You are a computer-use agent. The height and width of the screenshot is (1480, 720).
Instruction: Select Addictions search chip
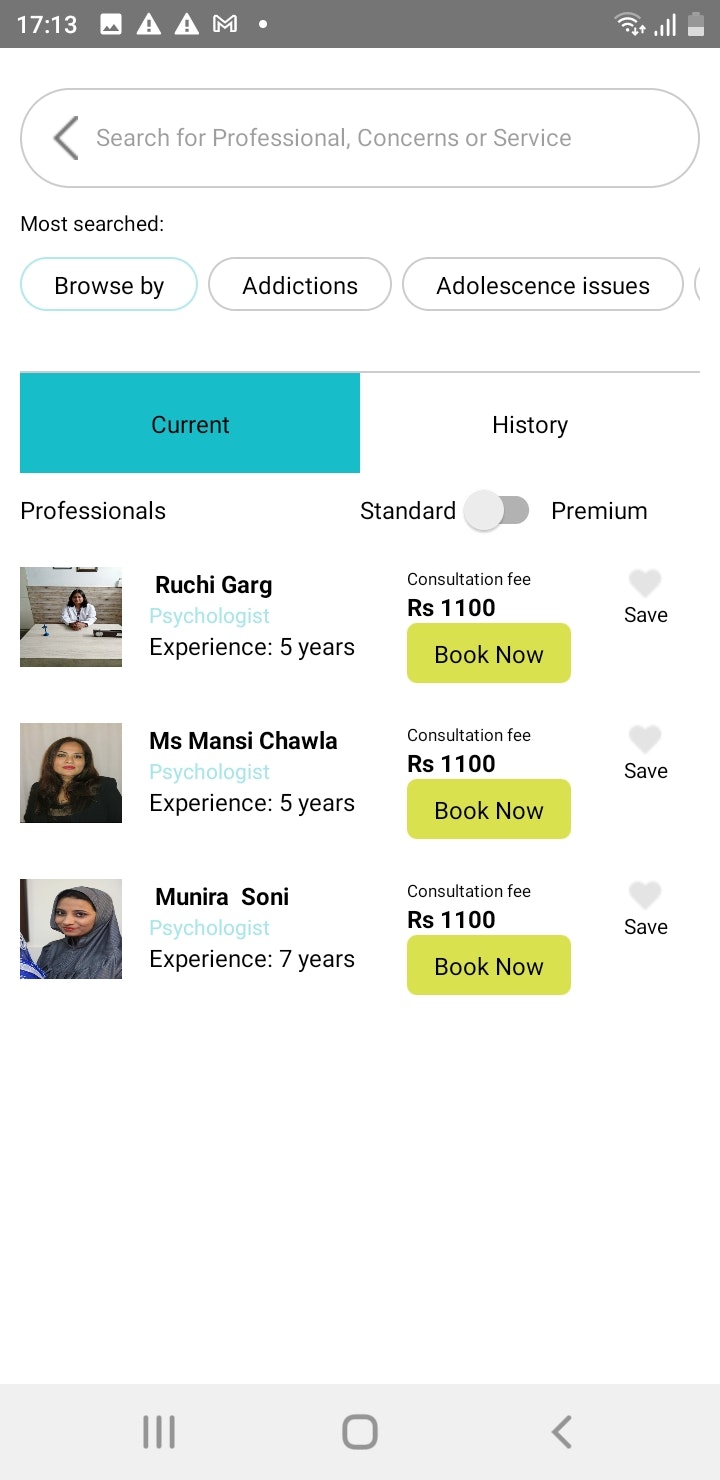[300, 285]
